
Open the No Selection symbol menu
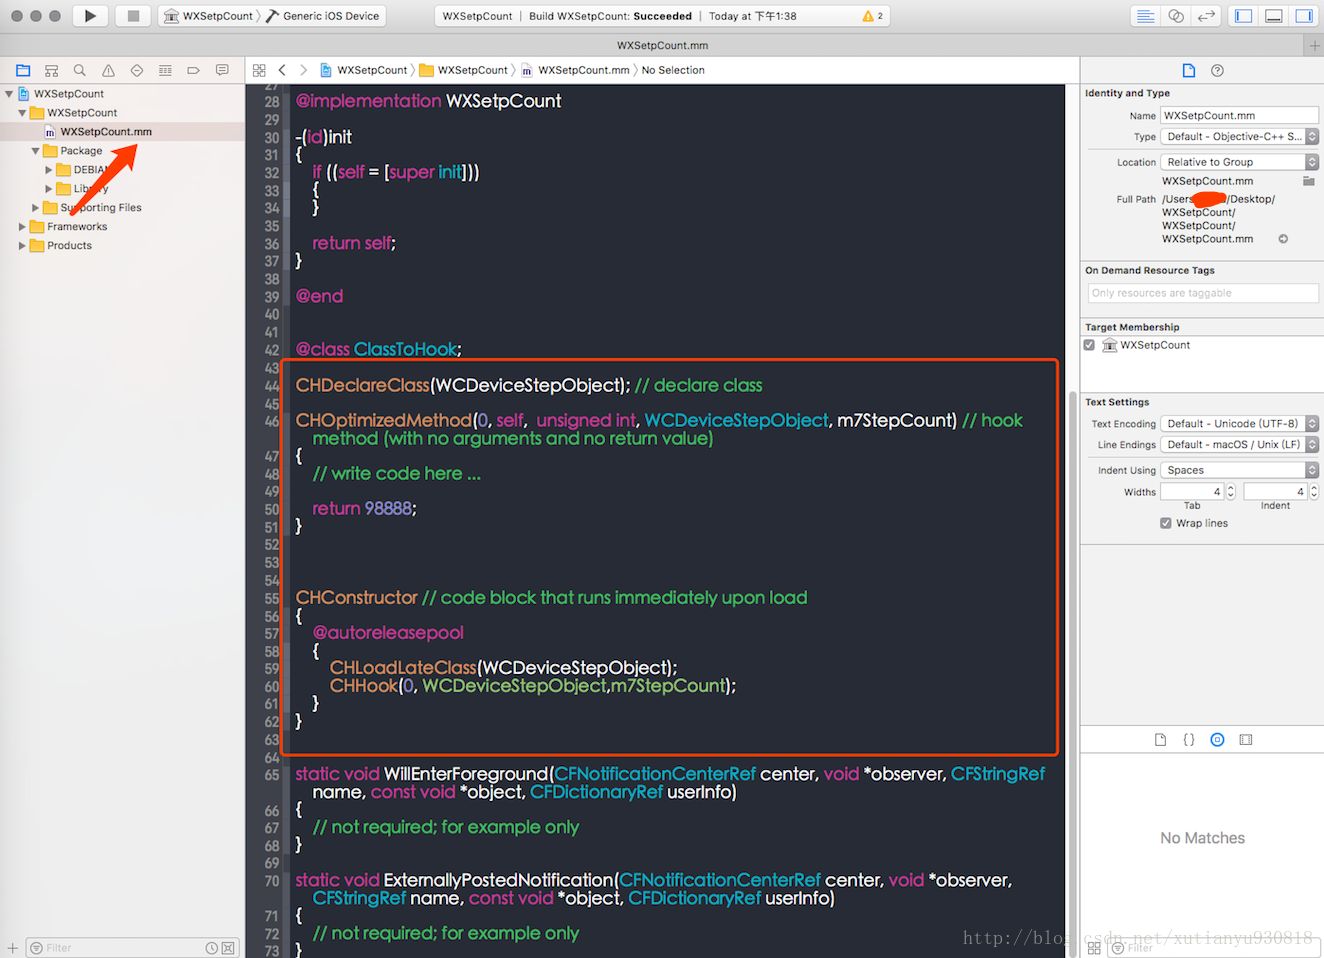(x=673, y=70)
